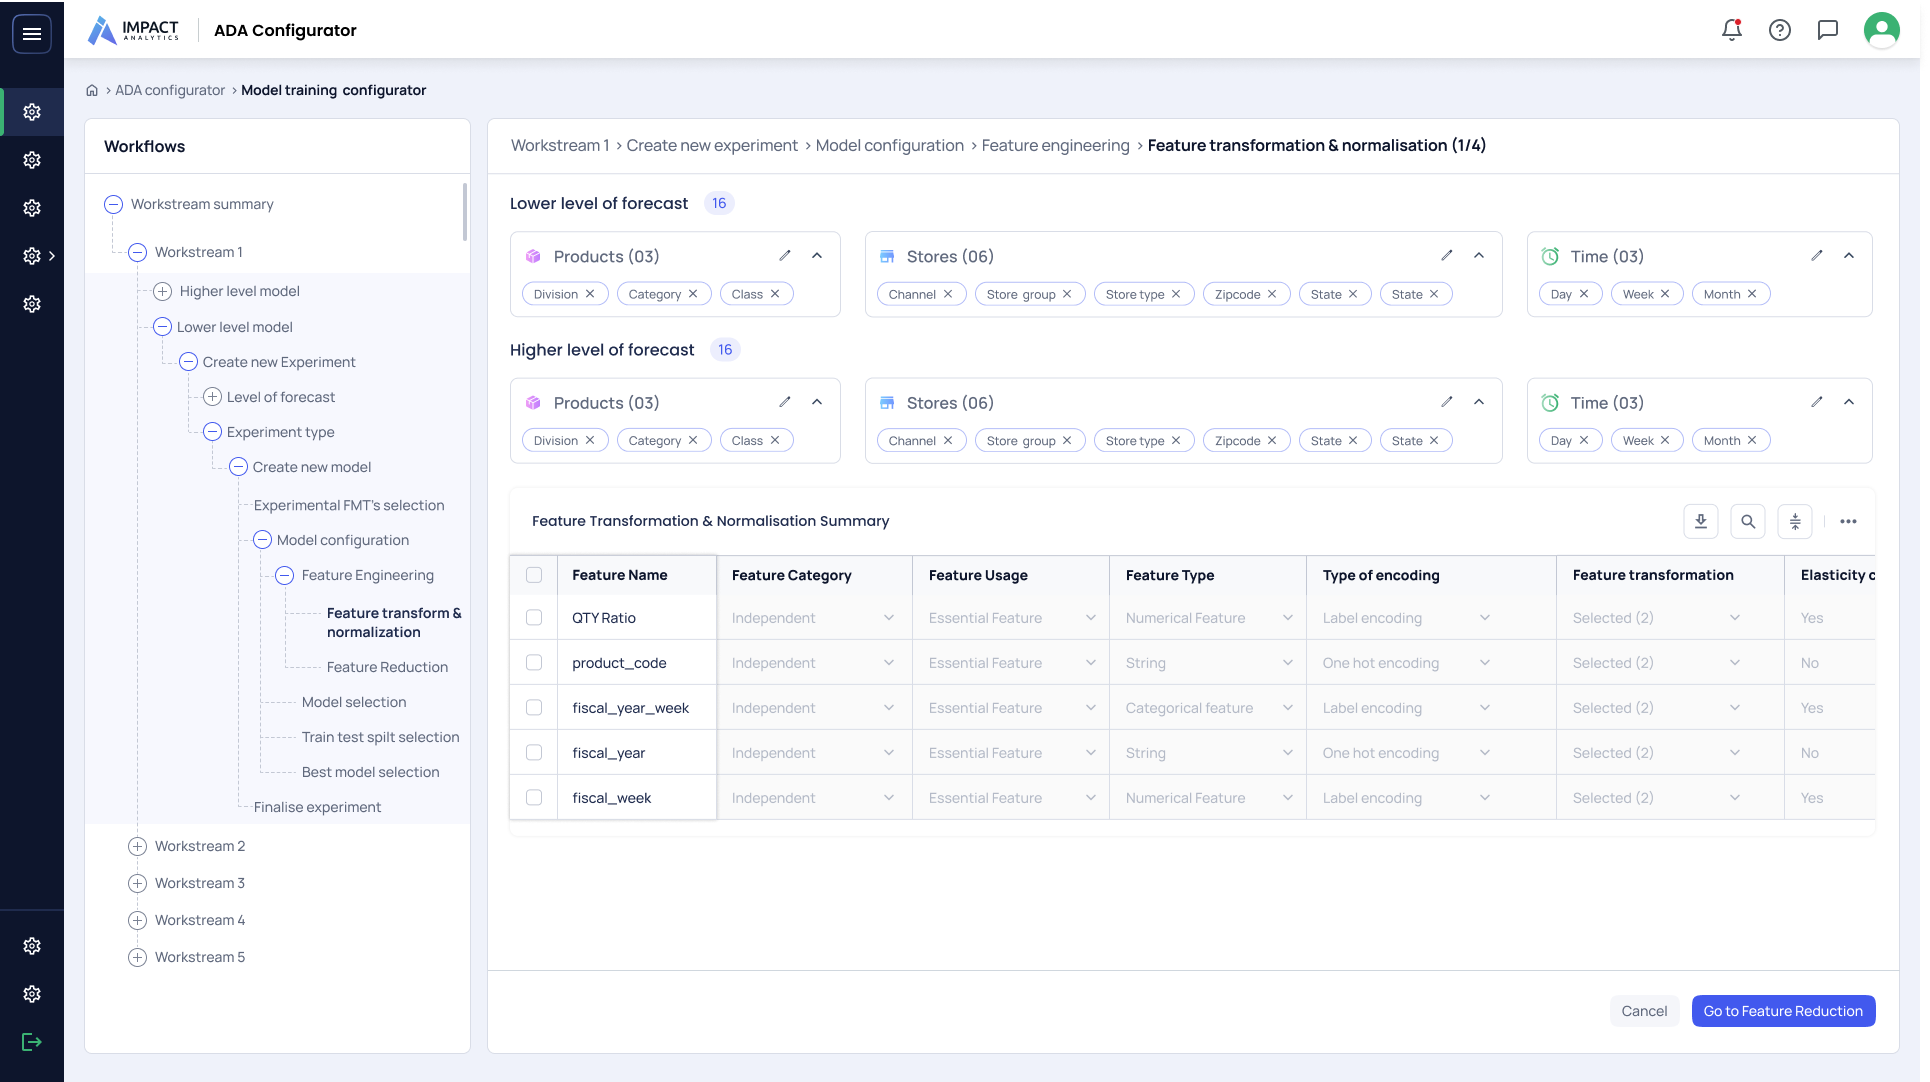Click the Cancel button
This screenshot has width=1930, height=1082.
(1644, 1011)
